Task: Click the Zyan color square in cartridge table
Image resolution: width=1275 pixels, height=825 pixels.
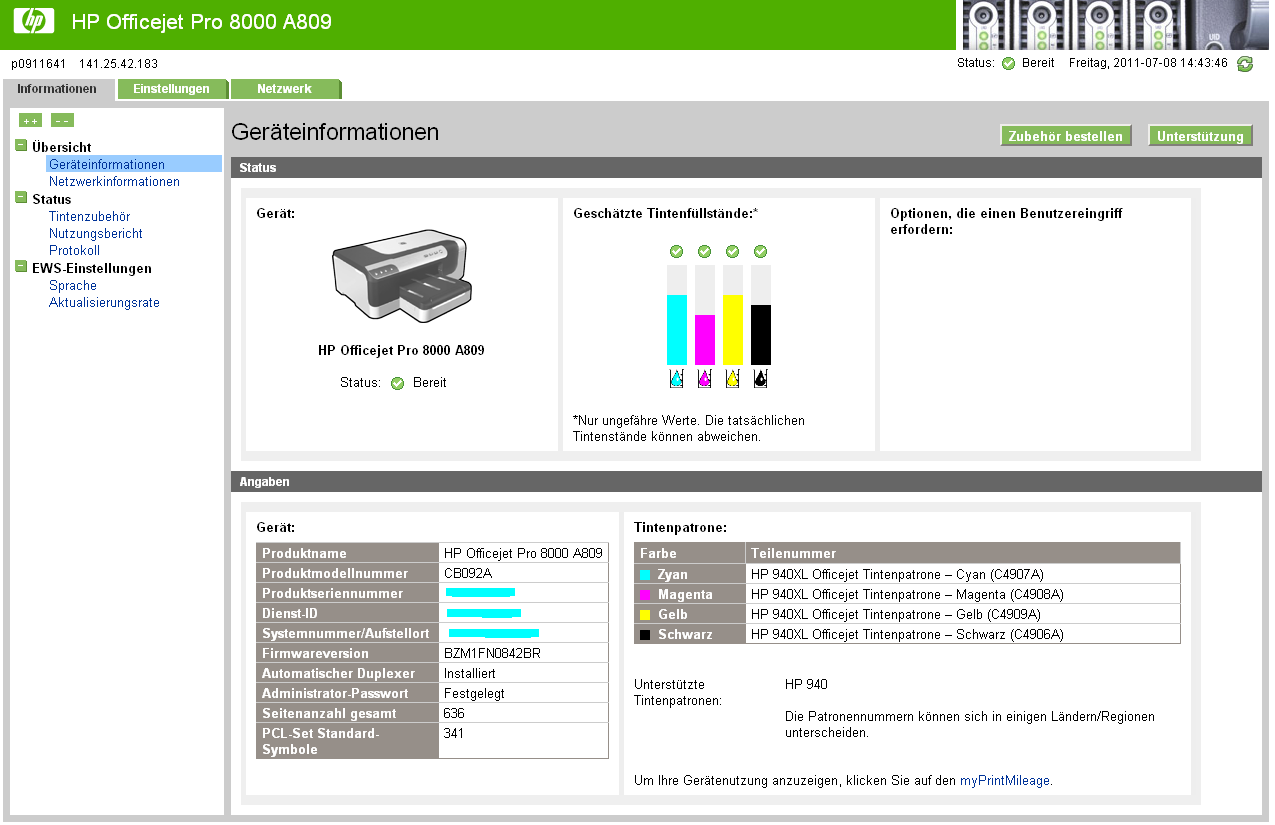Action: 645,575
